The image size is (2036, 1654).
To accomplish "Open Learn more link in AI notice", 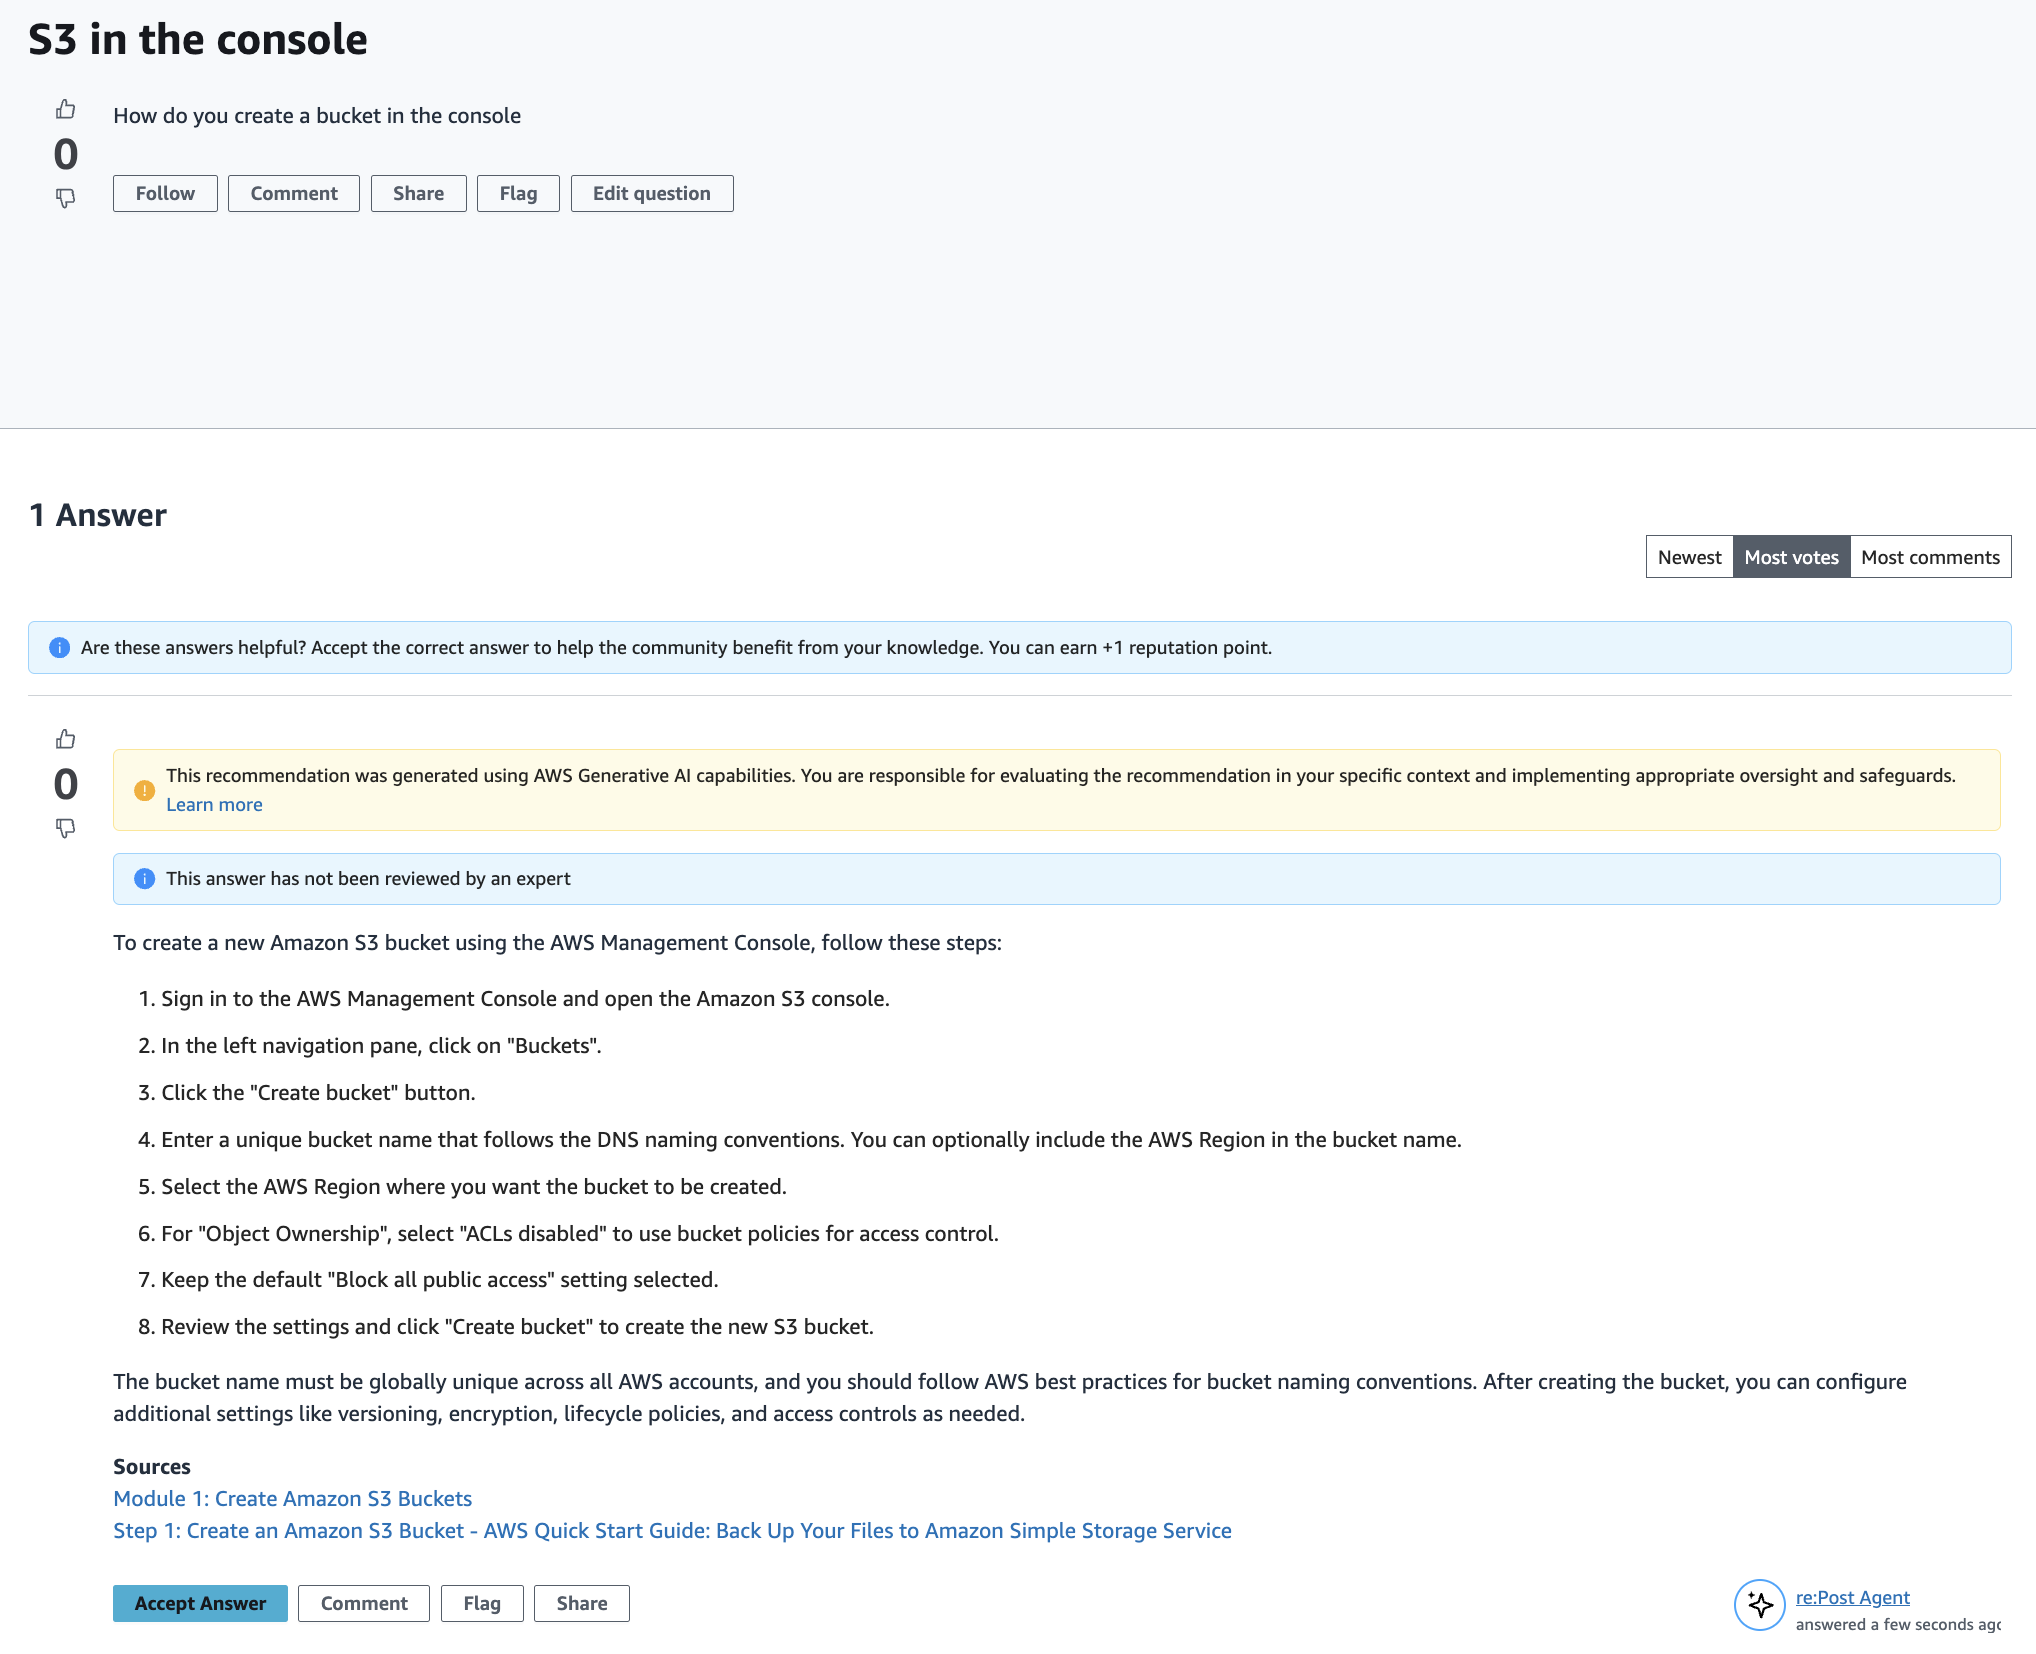I will (x=214, y=805).
